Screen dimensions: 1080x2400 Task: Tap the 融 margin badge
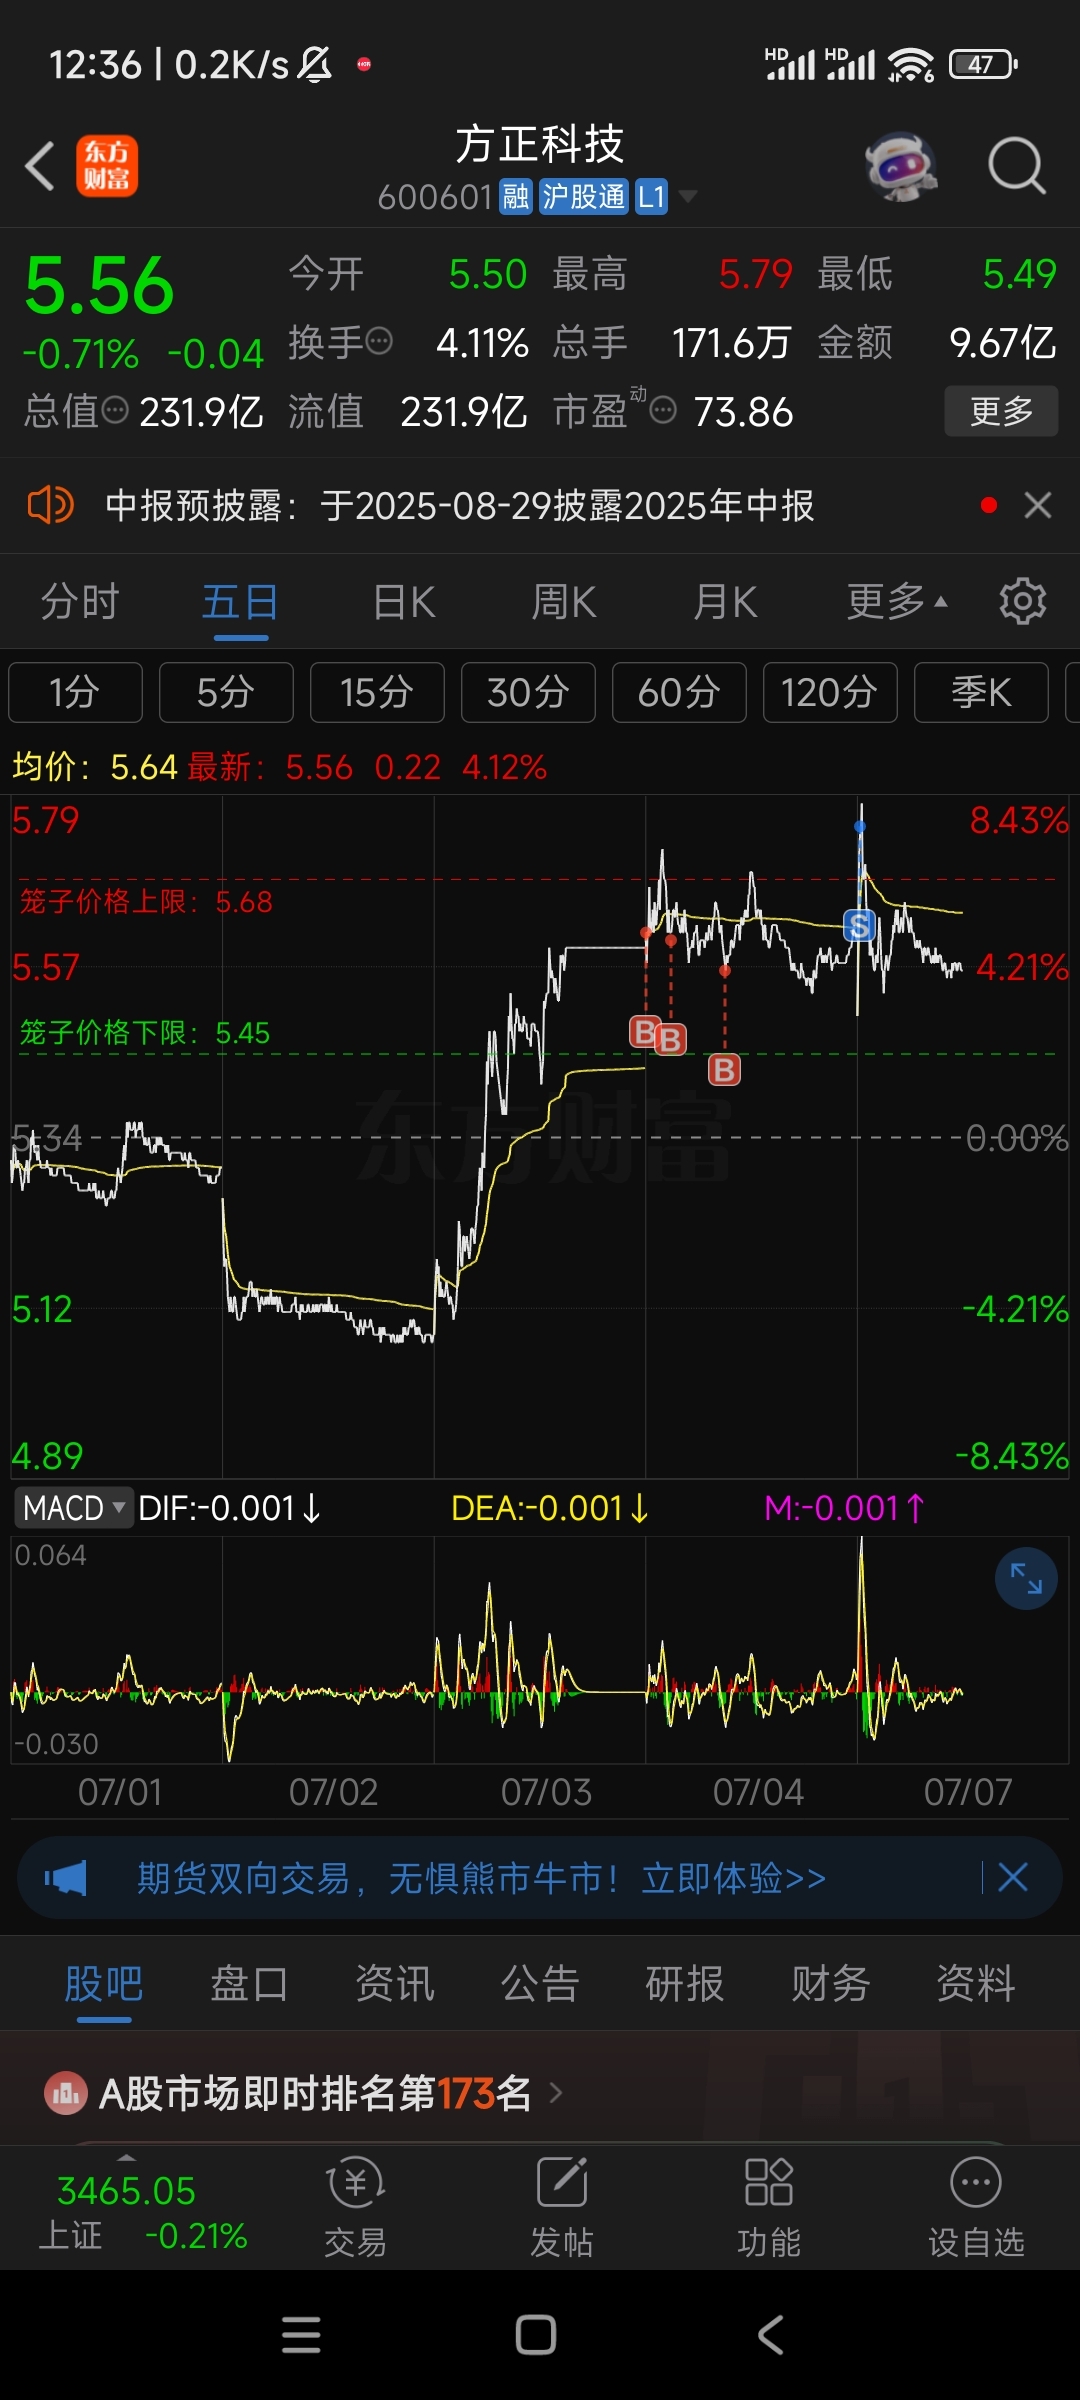pyautogui.click(x=516, y=197)
